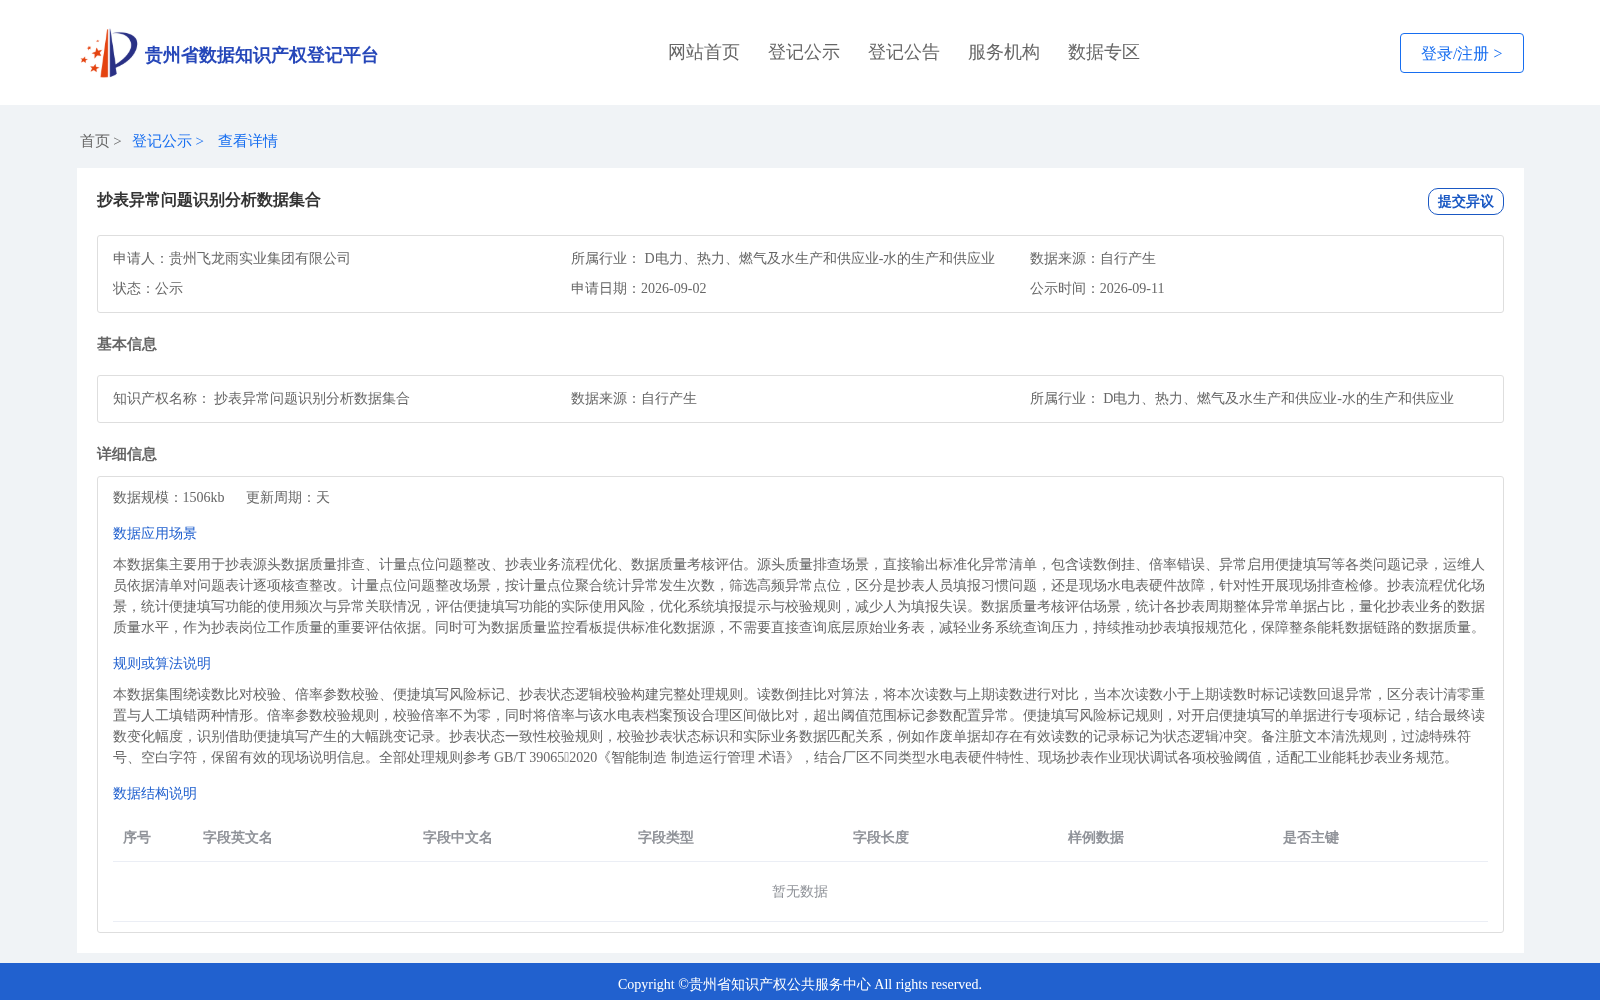Click the 数据应用场景 subheading
This screenshot has height=1000, width=1600.
point(155,533)
